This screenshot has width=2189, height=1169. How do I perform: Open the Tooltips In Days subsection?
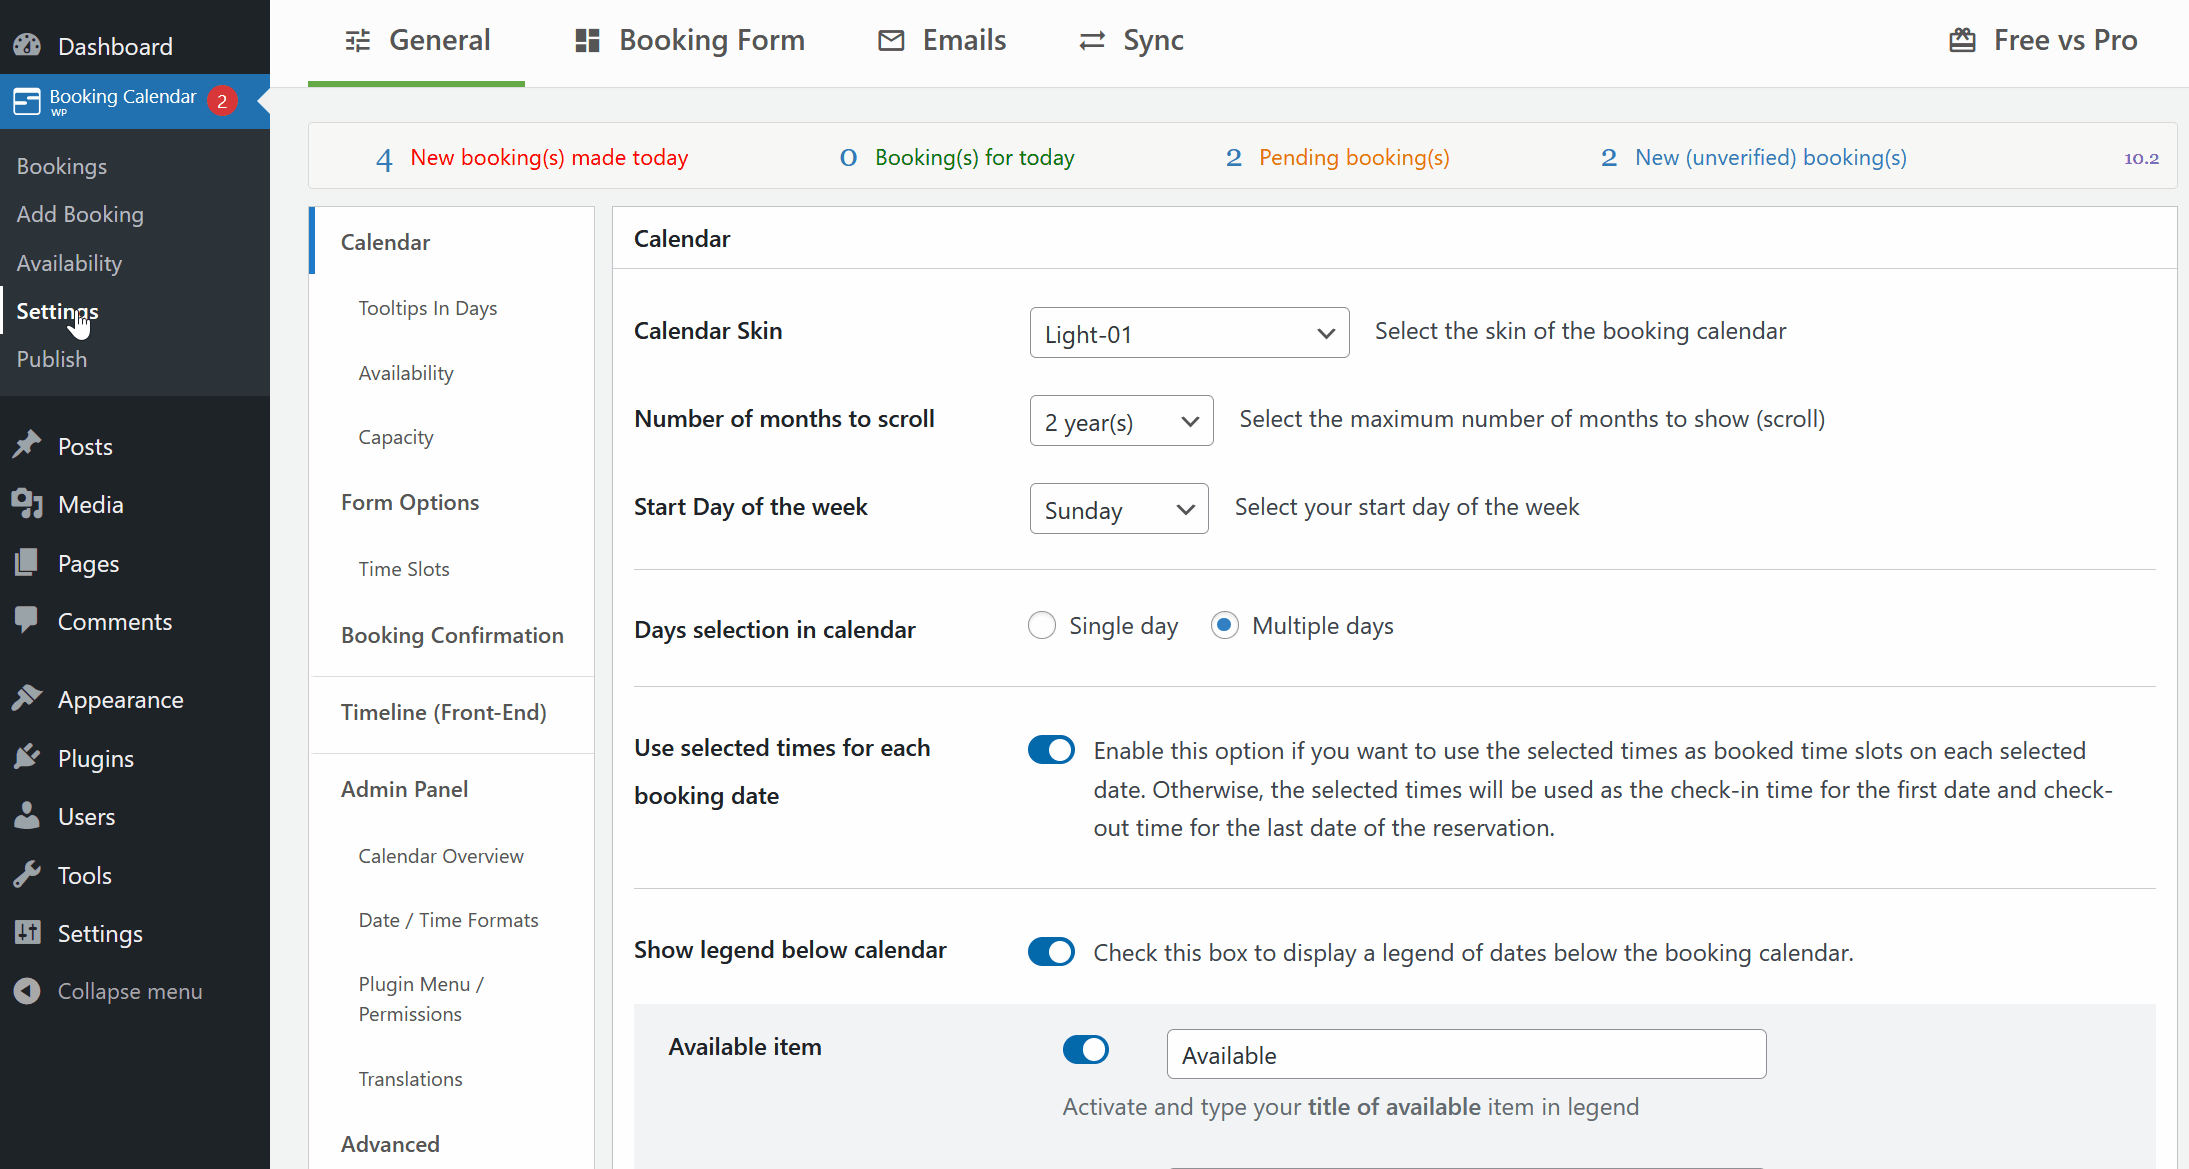click(428, 308)
